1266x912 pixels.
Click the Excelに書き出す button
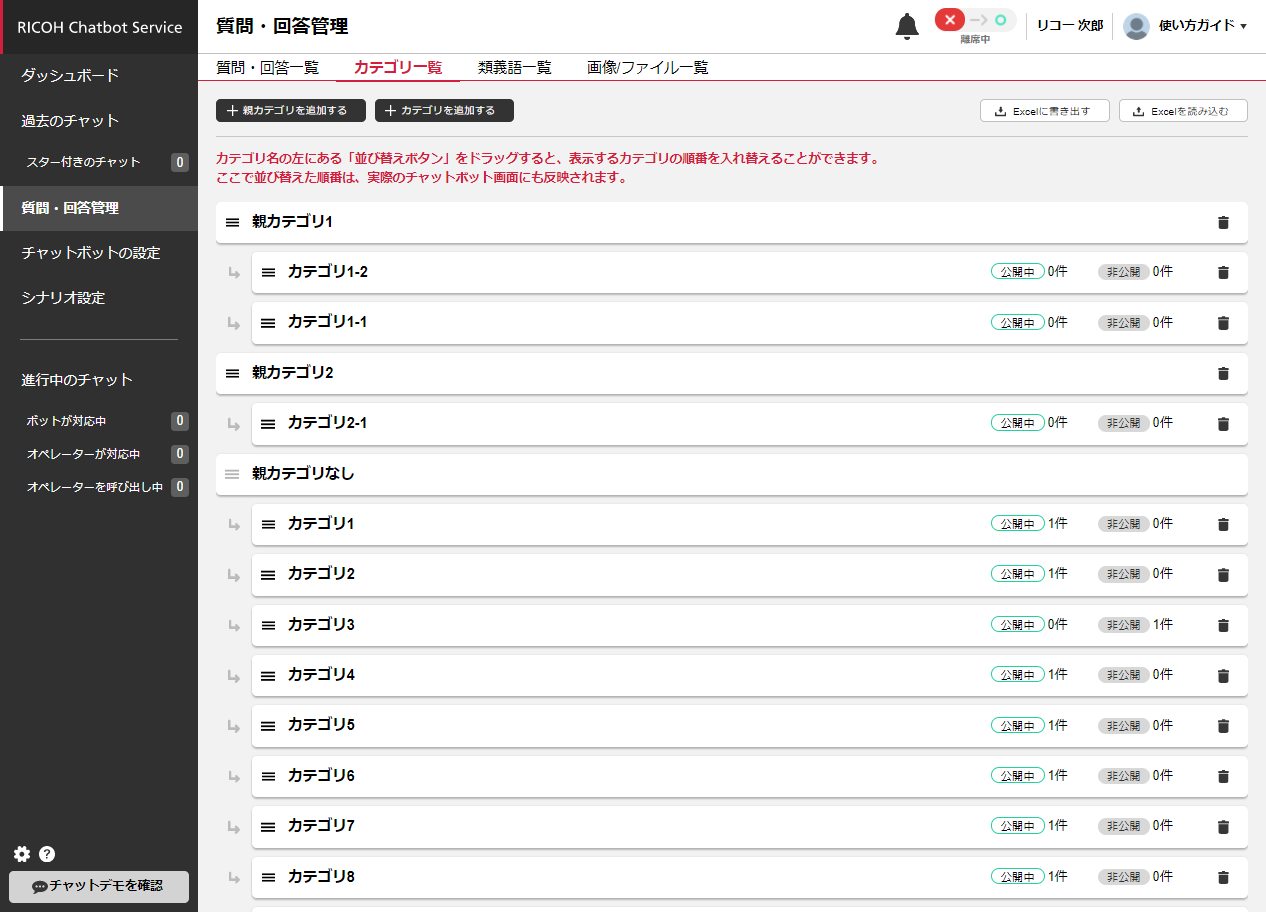point(1044,111)
